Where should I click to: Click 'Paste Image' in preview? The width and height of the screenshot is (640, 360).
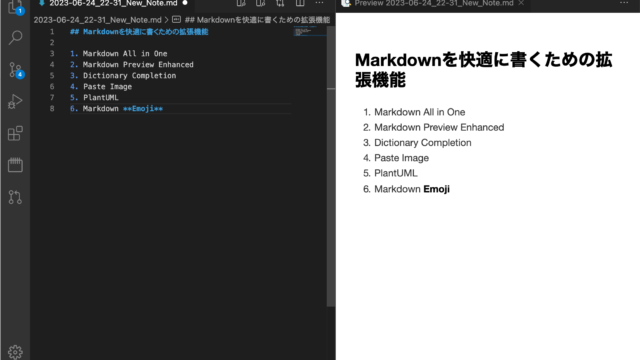pos(402,158)
